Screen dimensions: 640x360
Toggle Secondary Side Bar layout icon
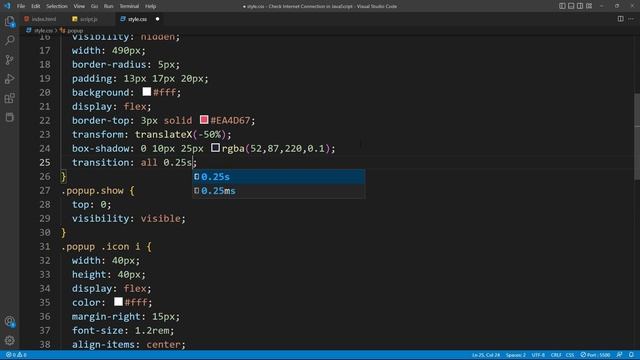[x=580, y=6]
